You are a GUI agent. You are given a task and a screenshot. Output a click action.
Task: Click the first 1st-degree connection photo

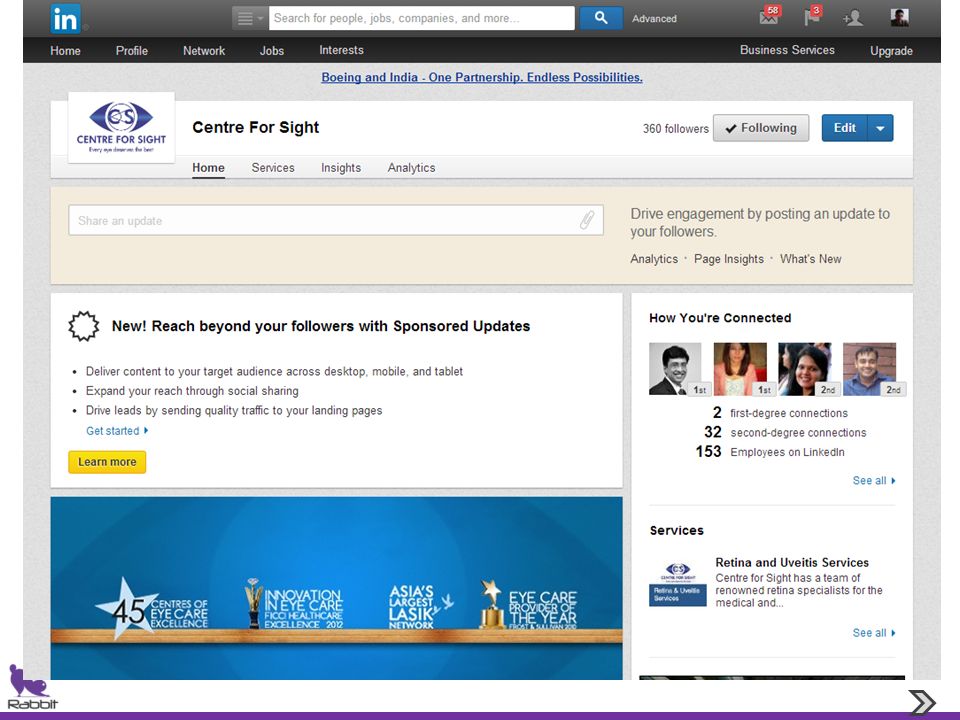pyautogui.click(x=675, y=369)
